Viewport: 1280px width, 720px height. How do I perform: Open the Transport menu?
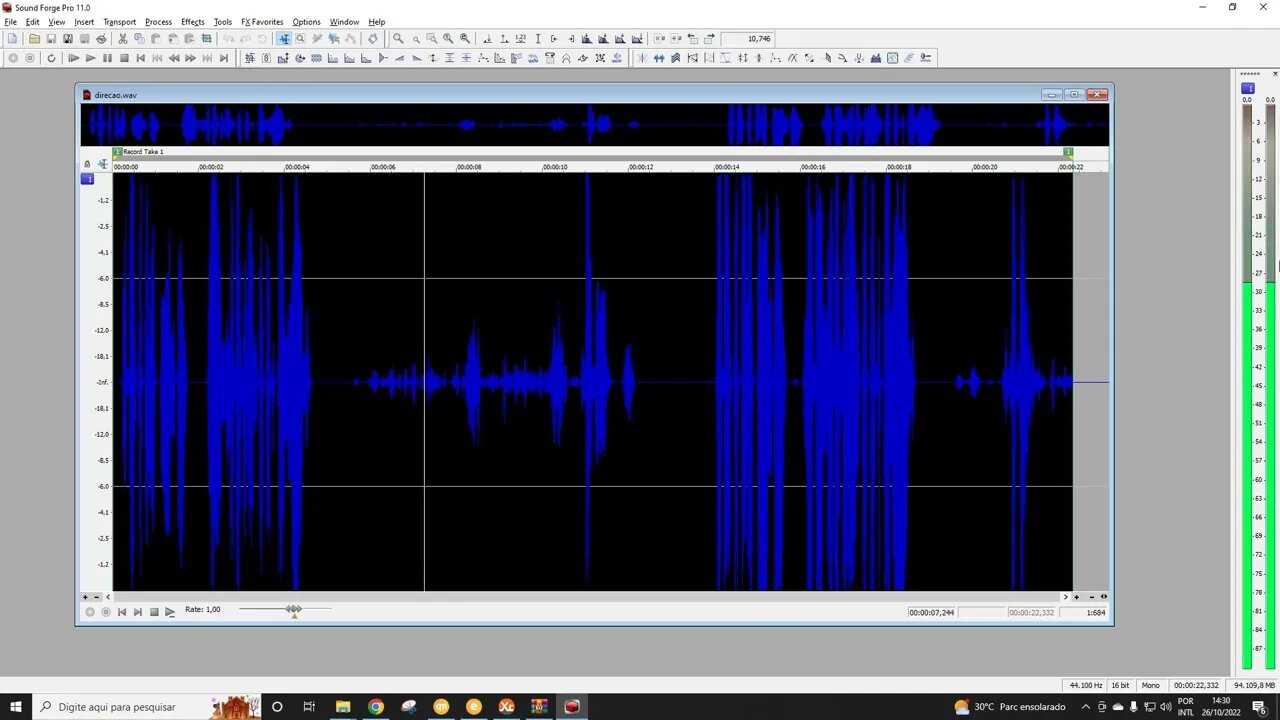coord(119,22)
